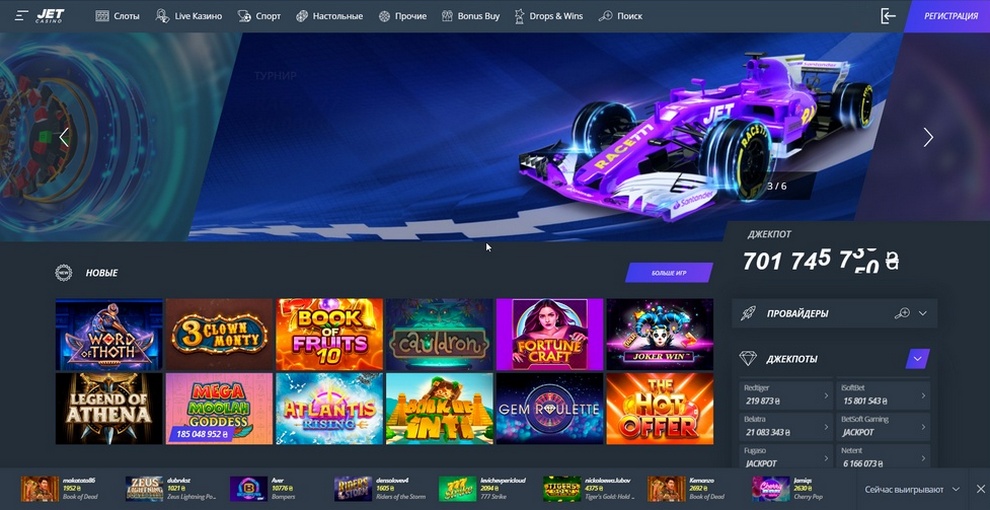990x510 pixels.
Task: Open Поиск in the top menu
Action: pos(621,16)
